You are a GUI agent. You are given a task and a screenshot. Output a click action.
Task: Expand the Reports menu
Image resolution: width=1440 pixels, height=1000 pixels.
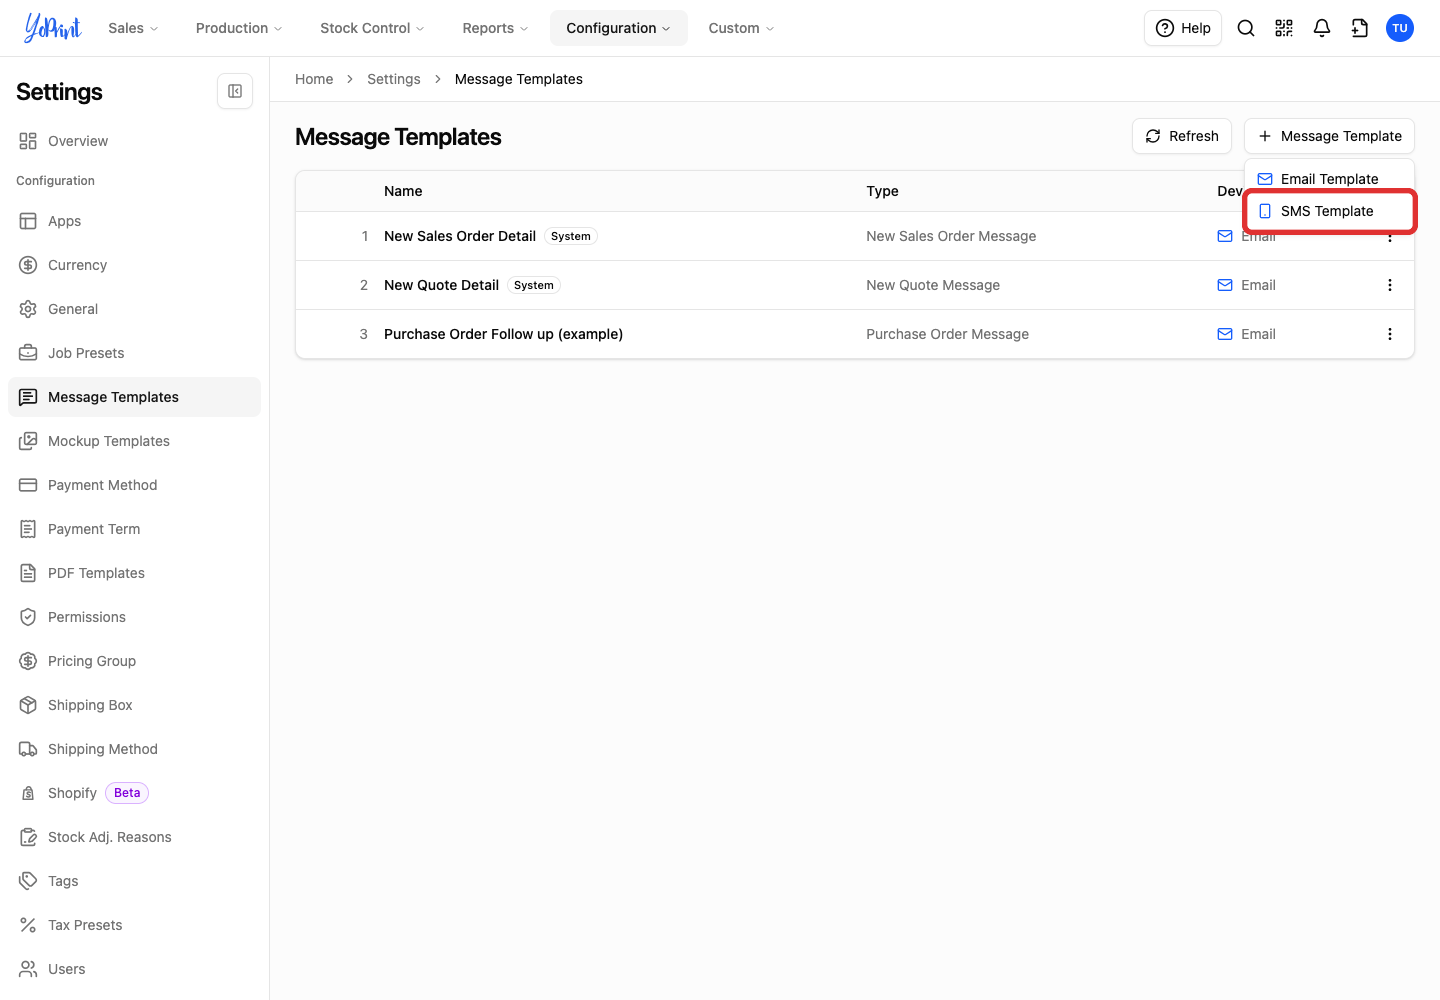(x=495, y=28)
